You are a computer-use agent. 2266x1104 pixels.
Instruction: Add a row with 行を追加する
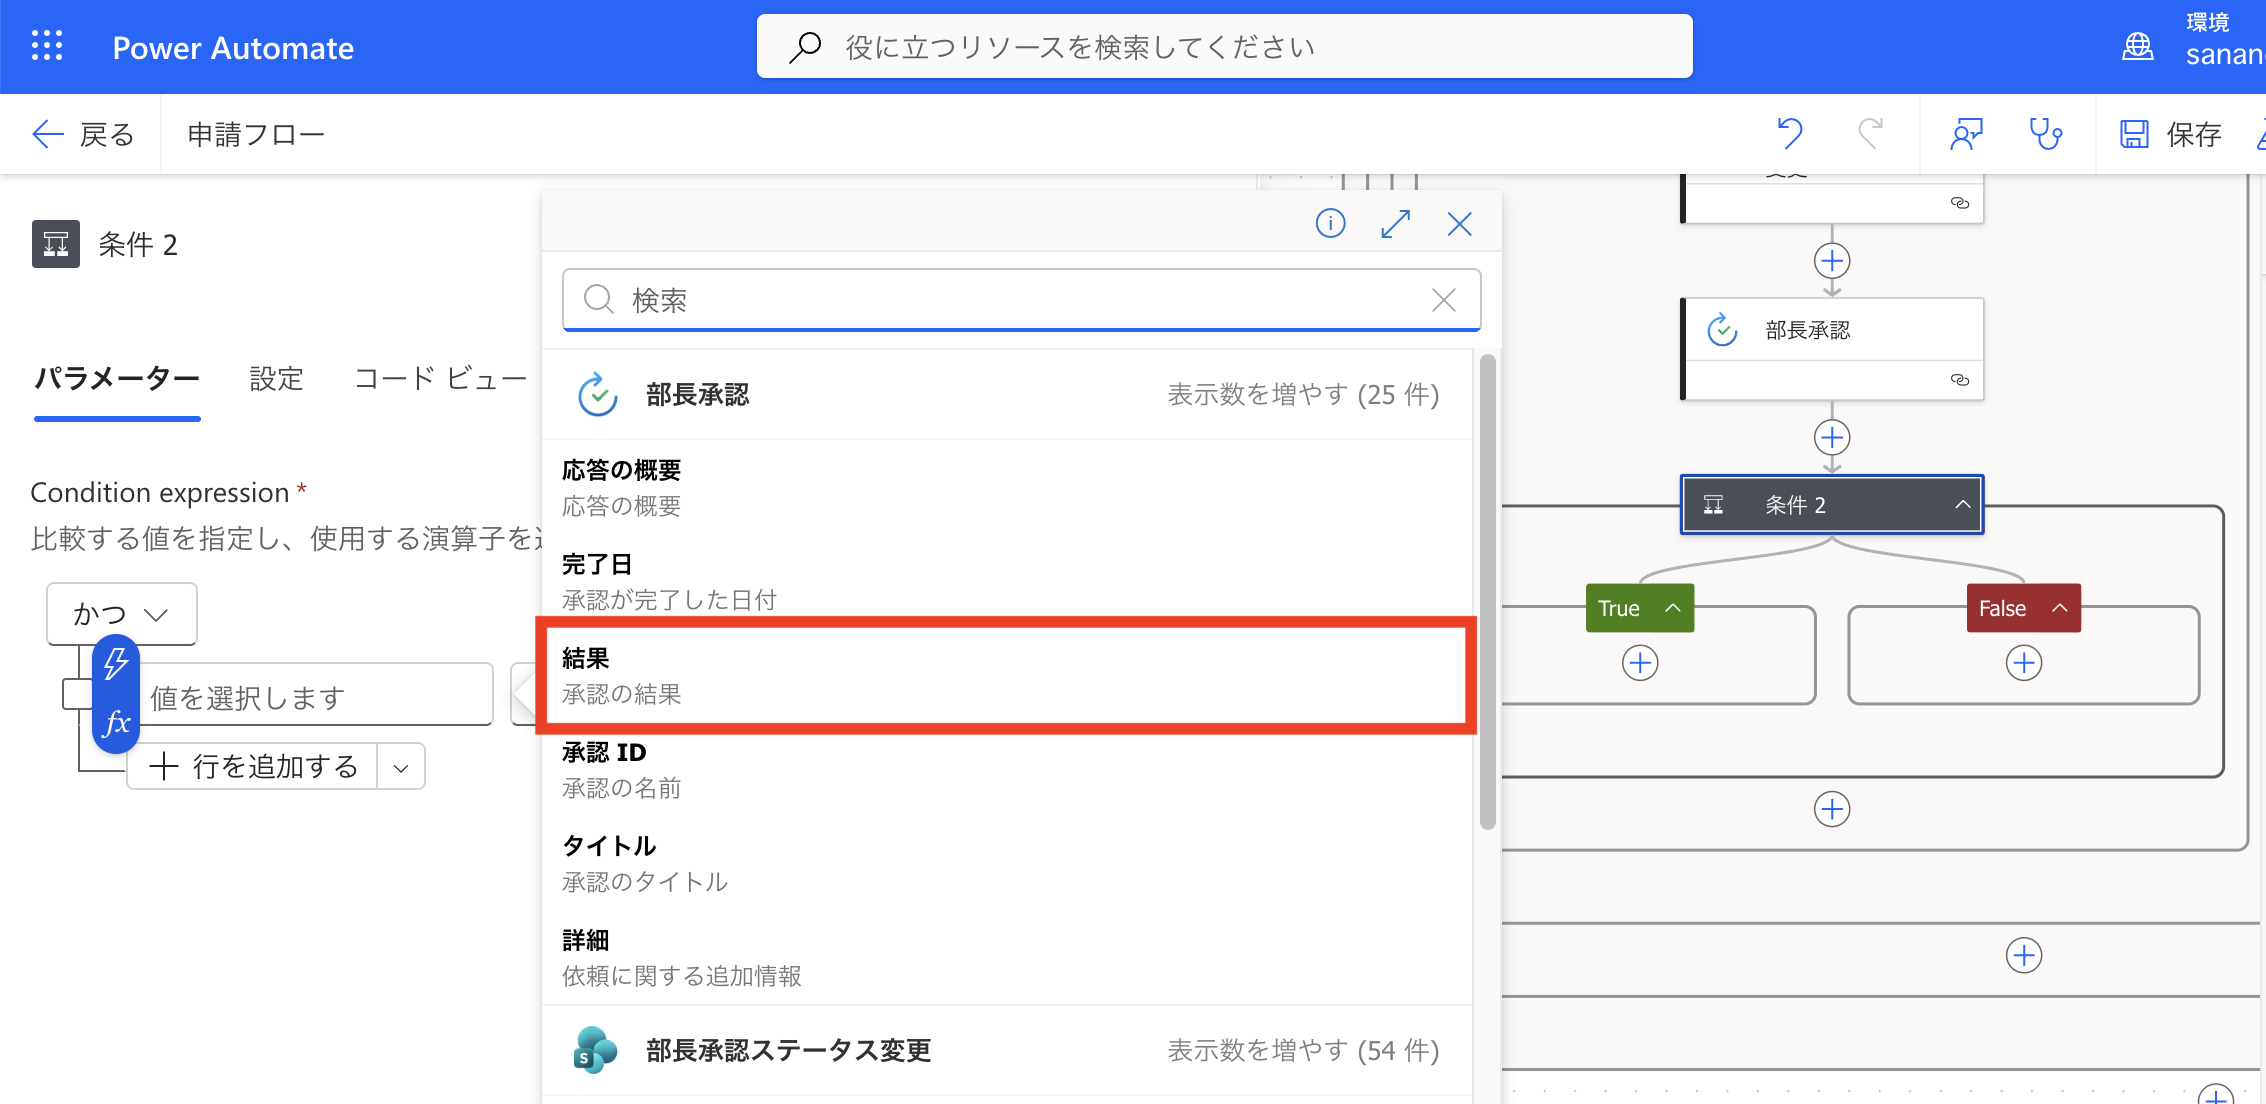click(253, 767)
